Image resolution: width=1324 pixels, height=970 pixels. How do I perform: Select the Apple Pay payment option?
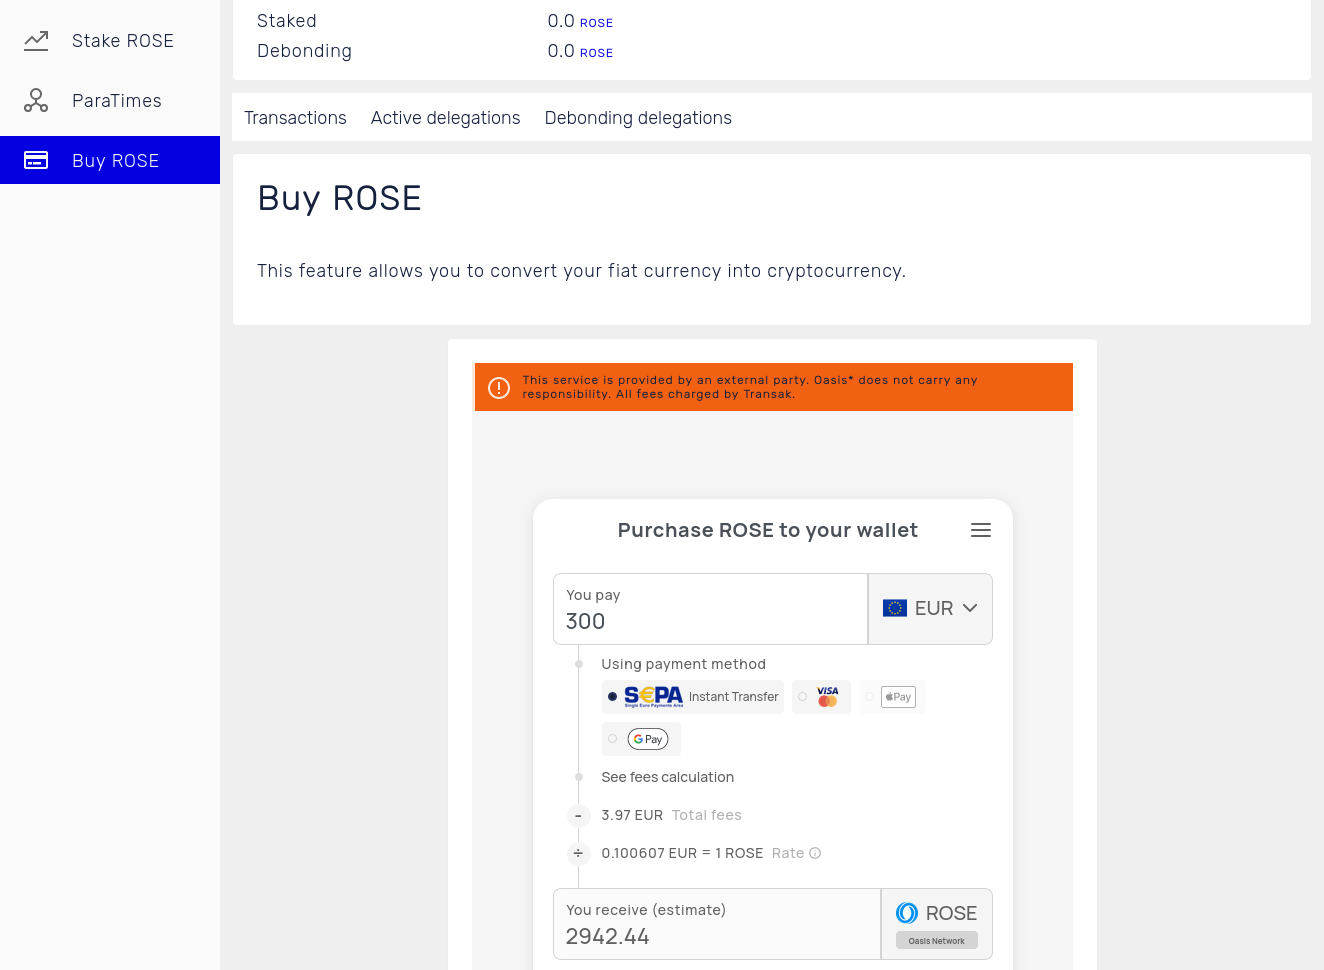(892, 697)
